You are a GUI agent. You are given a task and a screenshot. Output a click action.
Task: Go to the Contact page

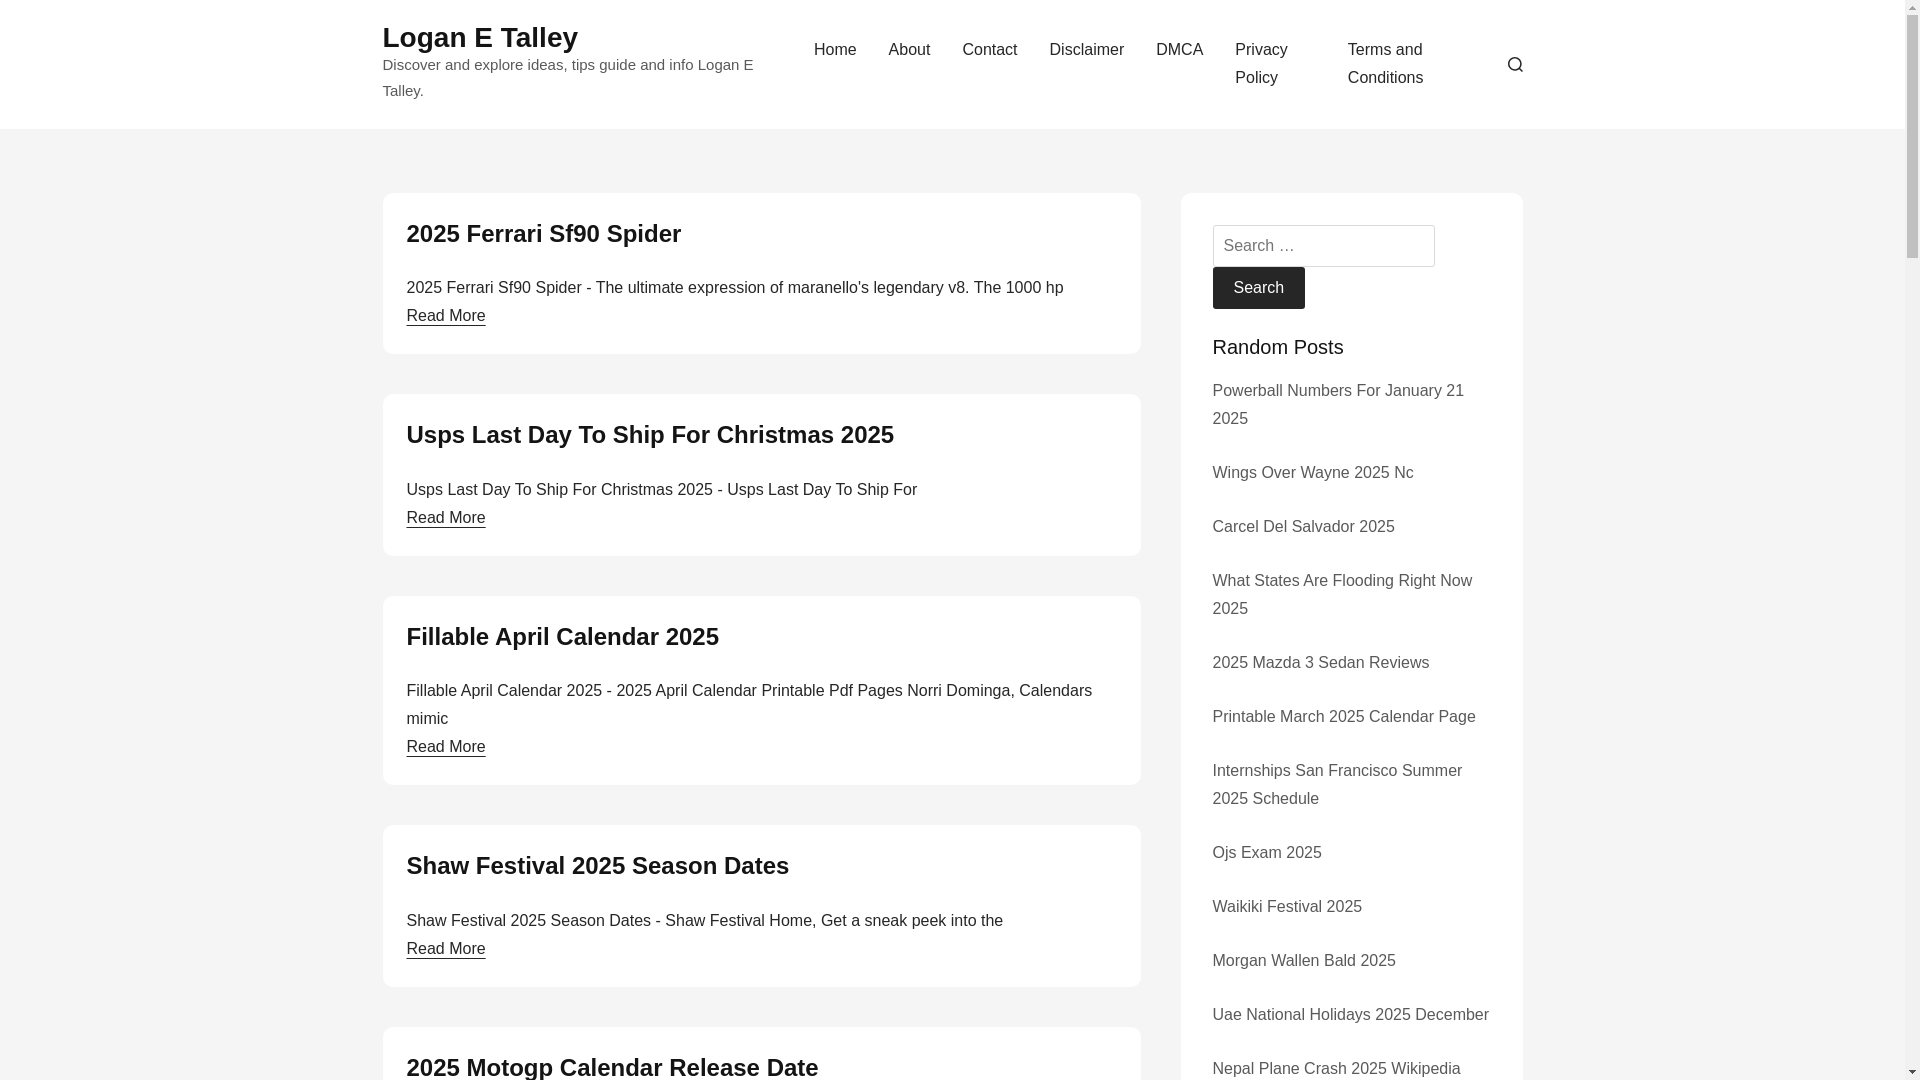[989, 50]
